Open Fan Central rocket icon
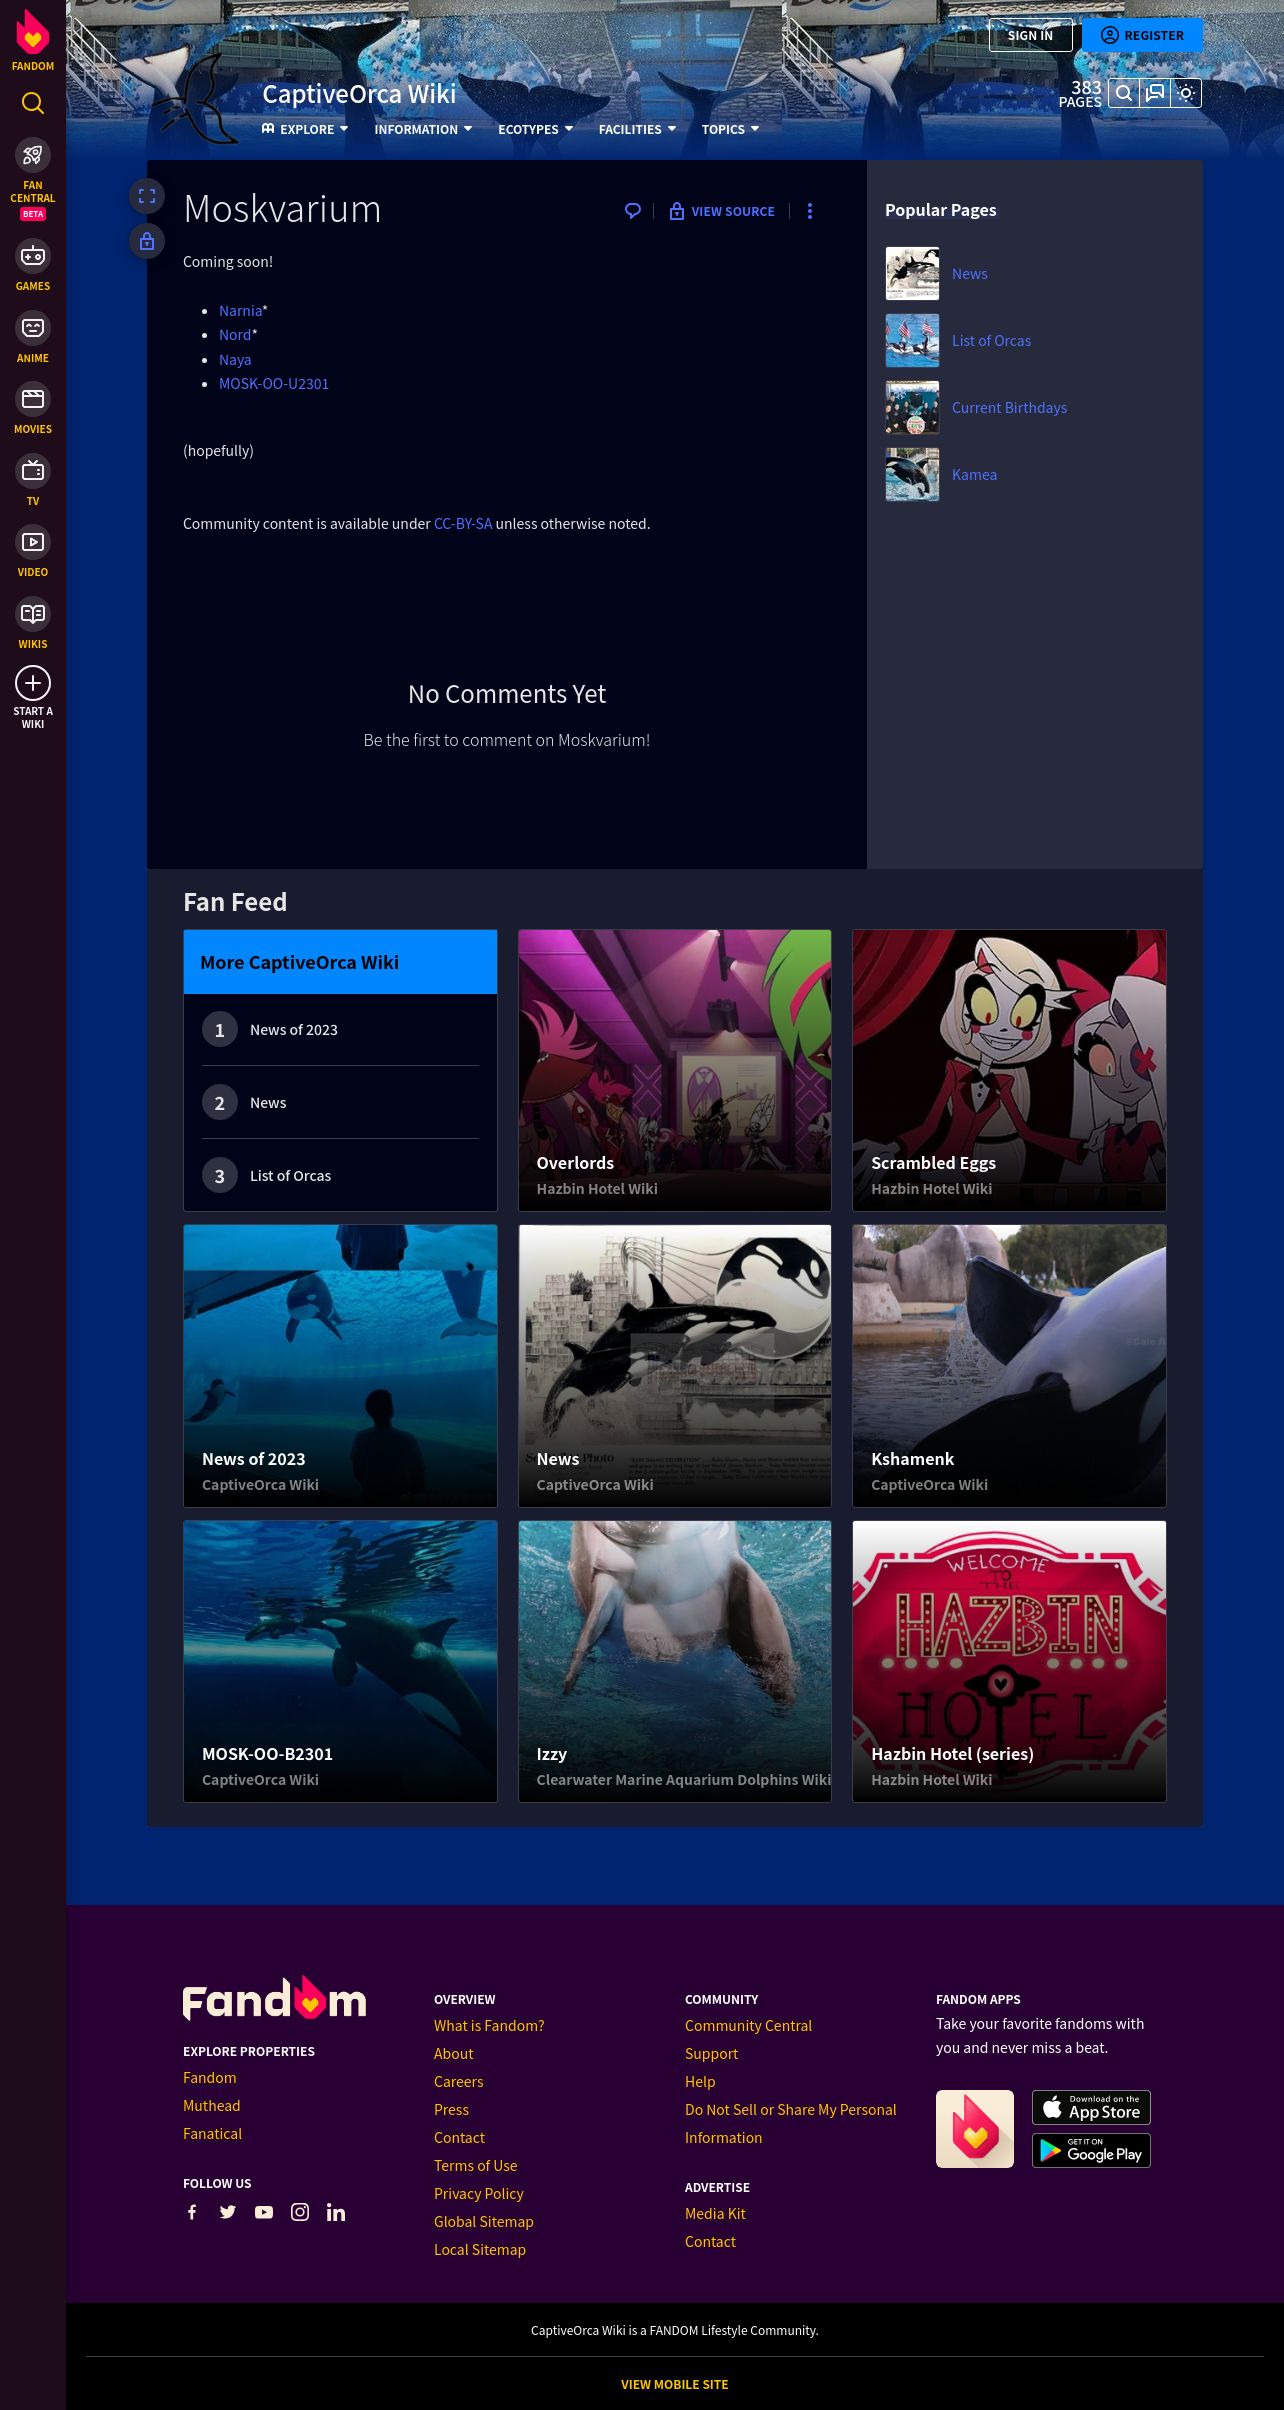The height and width of the screenshot is (2410, 1284). 33,155
